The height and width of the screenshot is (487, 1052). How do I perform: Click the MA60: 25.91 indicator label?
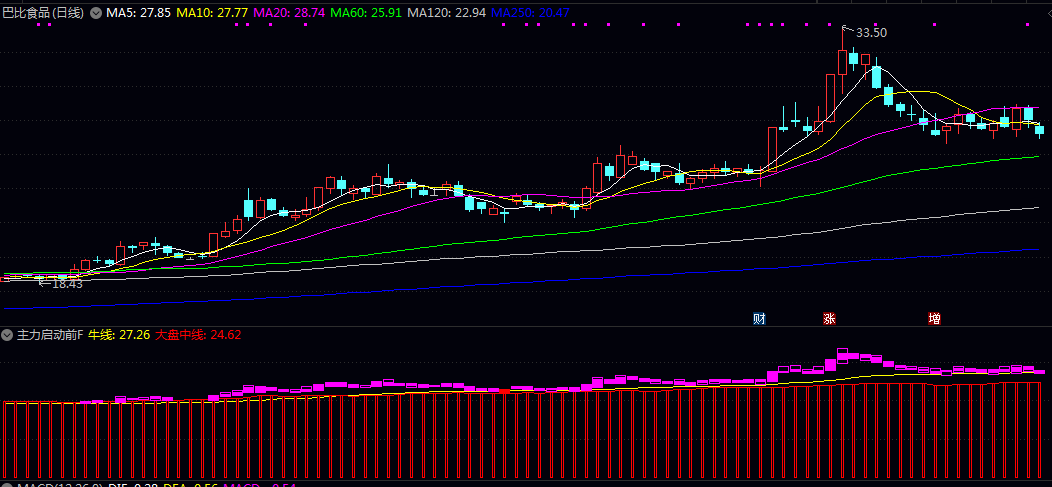click(x=366, y=13)
